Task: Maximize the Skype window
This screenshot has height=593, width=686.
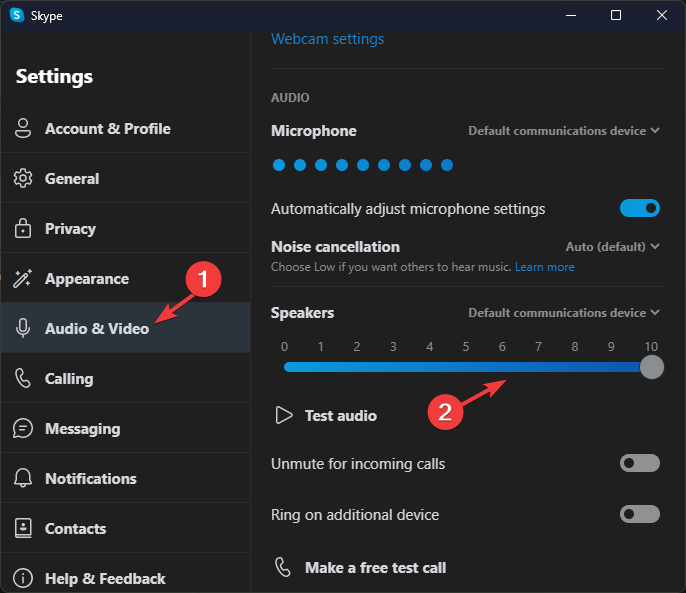Action: click(616, 15)
